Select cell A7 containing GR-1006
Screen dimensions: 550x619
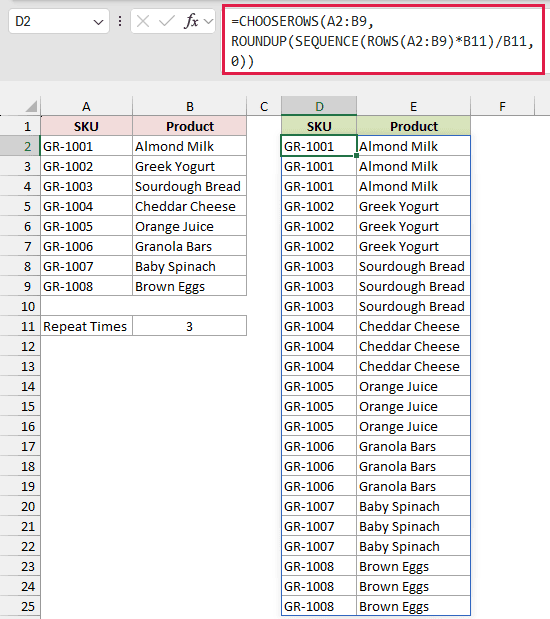click(x=86, y=246)
